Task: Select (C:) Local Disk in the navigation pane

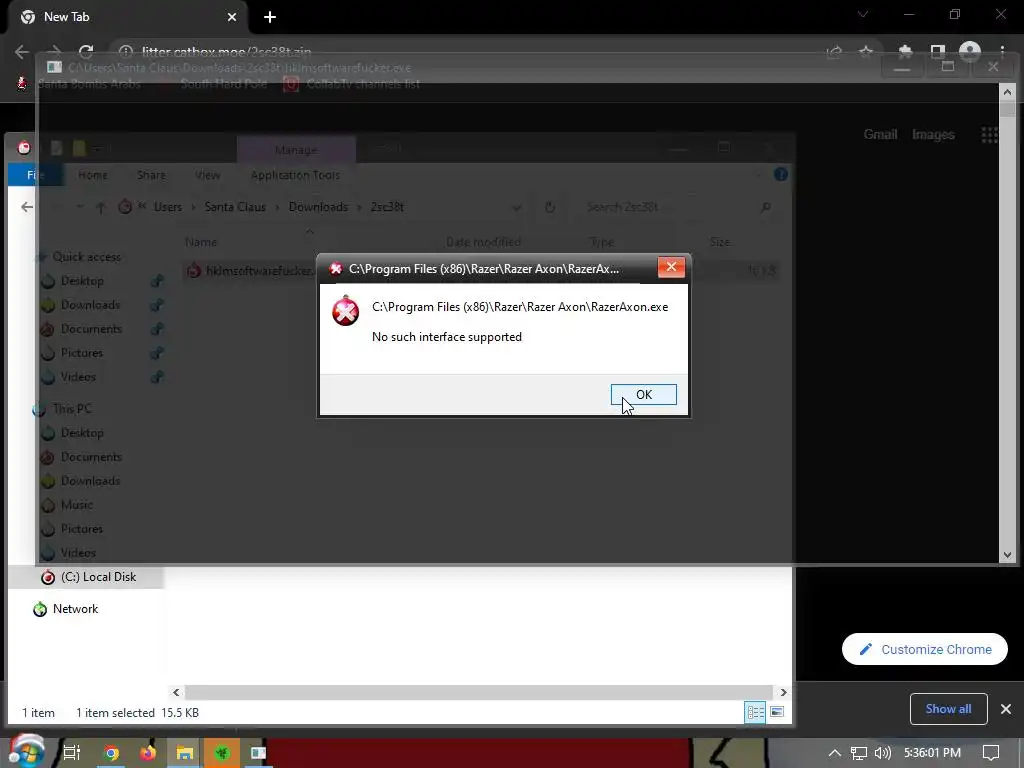Action: (98, 577)
